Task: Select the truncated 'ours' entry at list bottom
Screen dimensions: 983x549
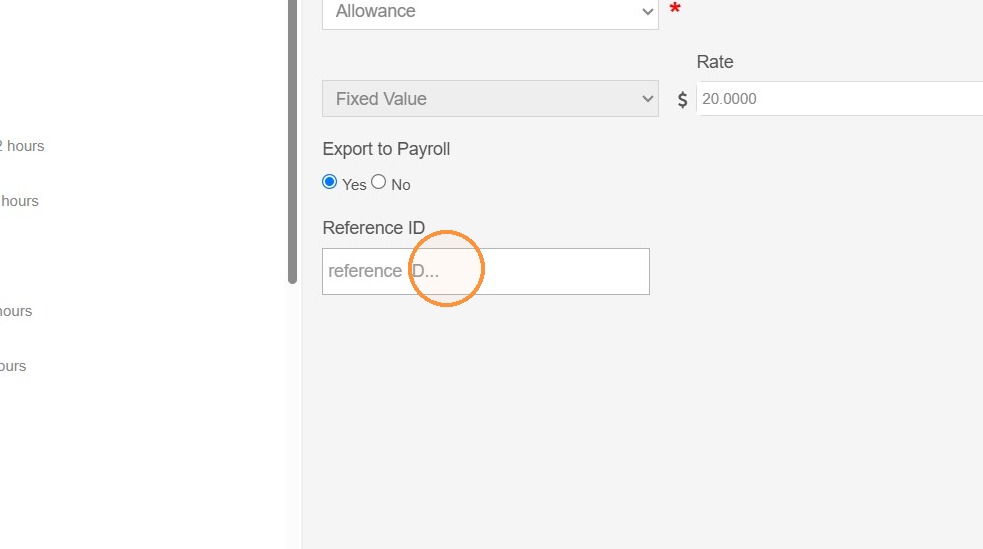Action: point(13,366)
